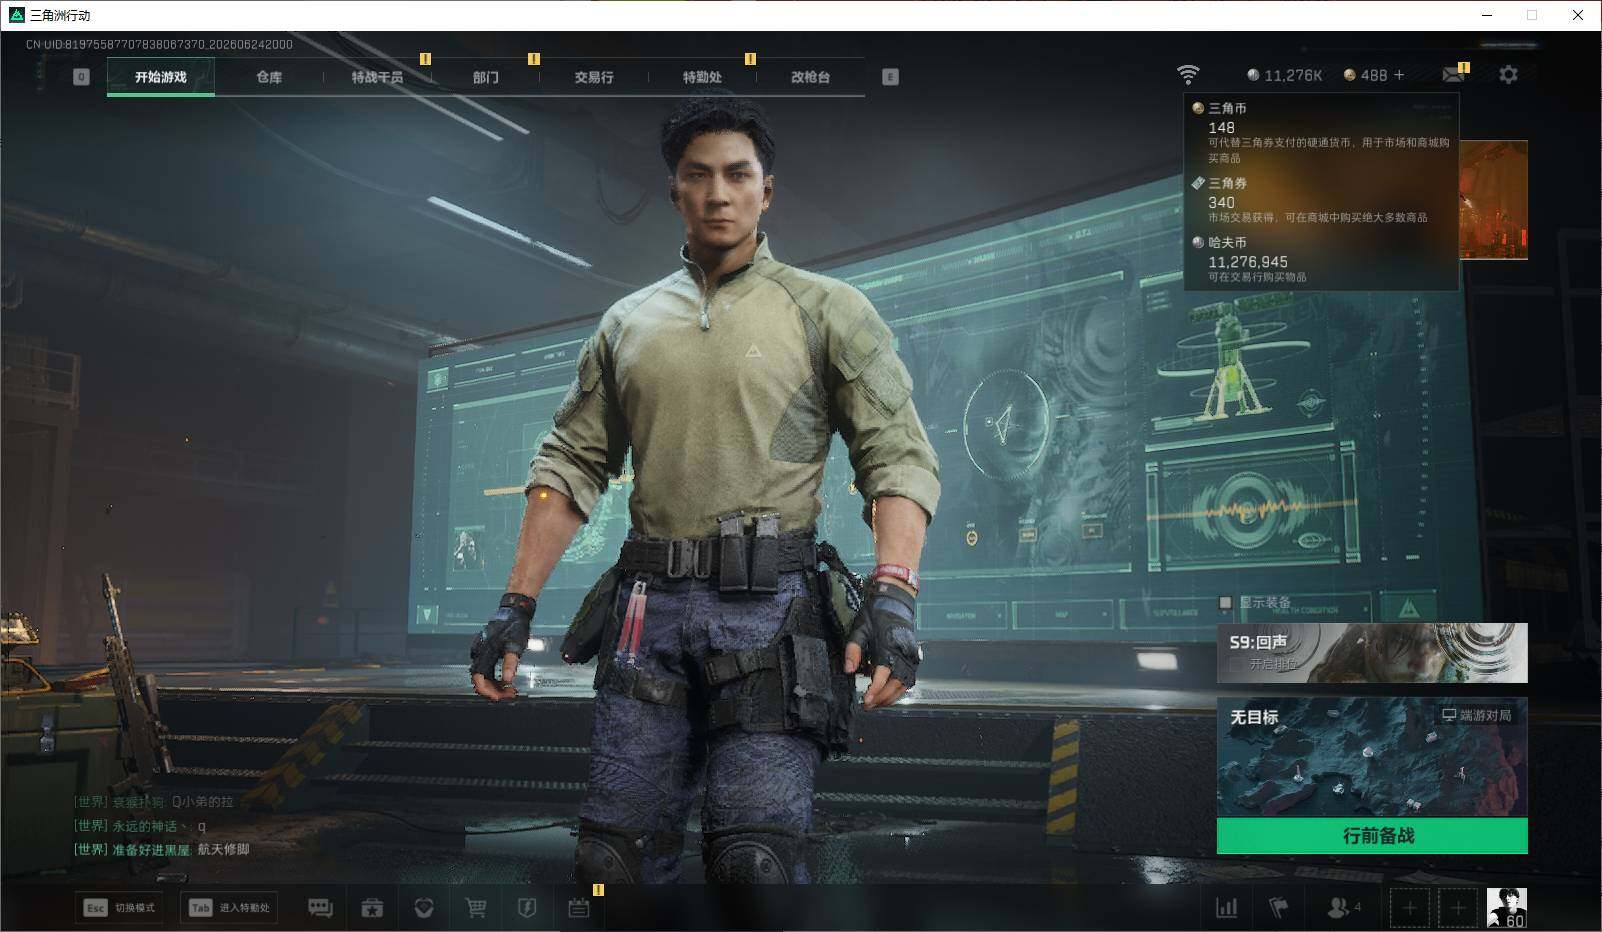Click the 三角券 340 entry in currency popup
This screenshot has height=932, width=1602.
1322,200
